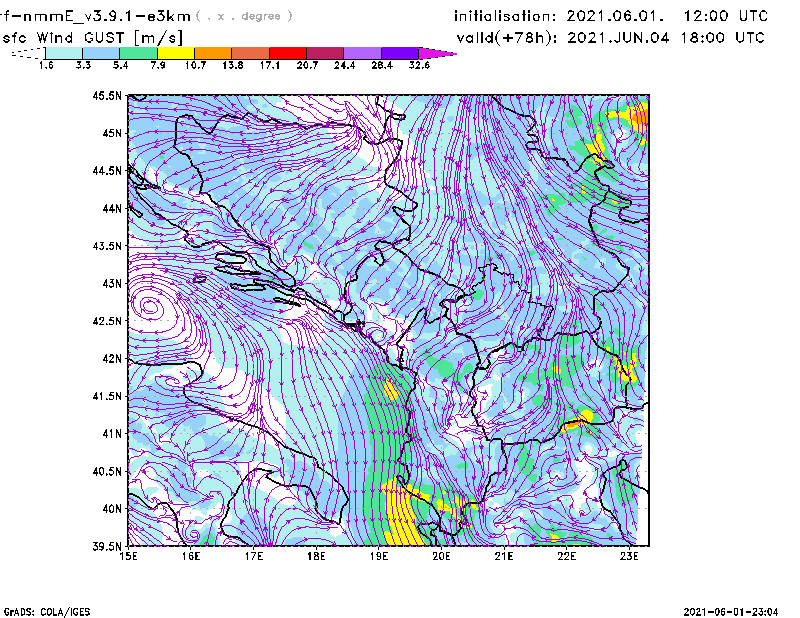800x618 pixels.
Task: Click the initialisation date 2021.06.01.
Action: coord(615,16)
